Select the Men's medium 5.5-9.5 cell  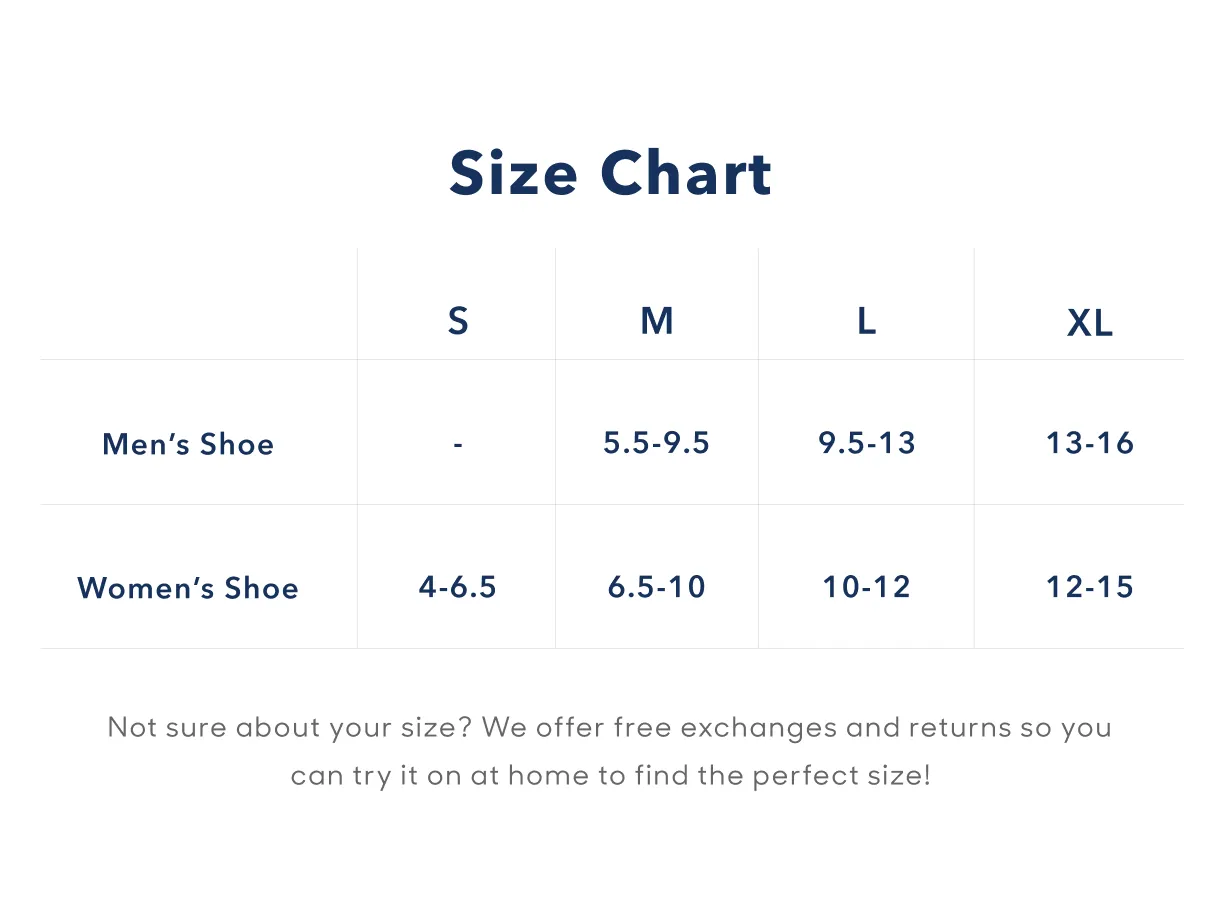tap(657, 443)
